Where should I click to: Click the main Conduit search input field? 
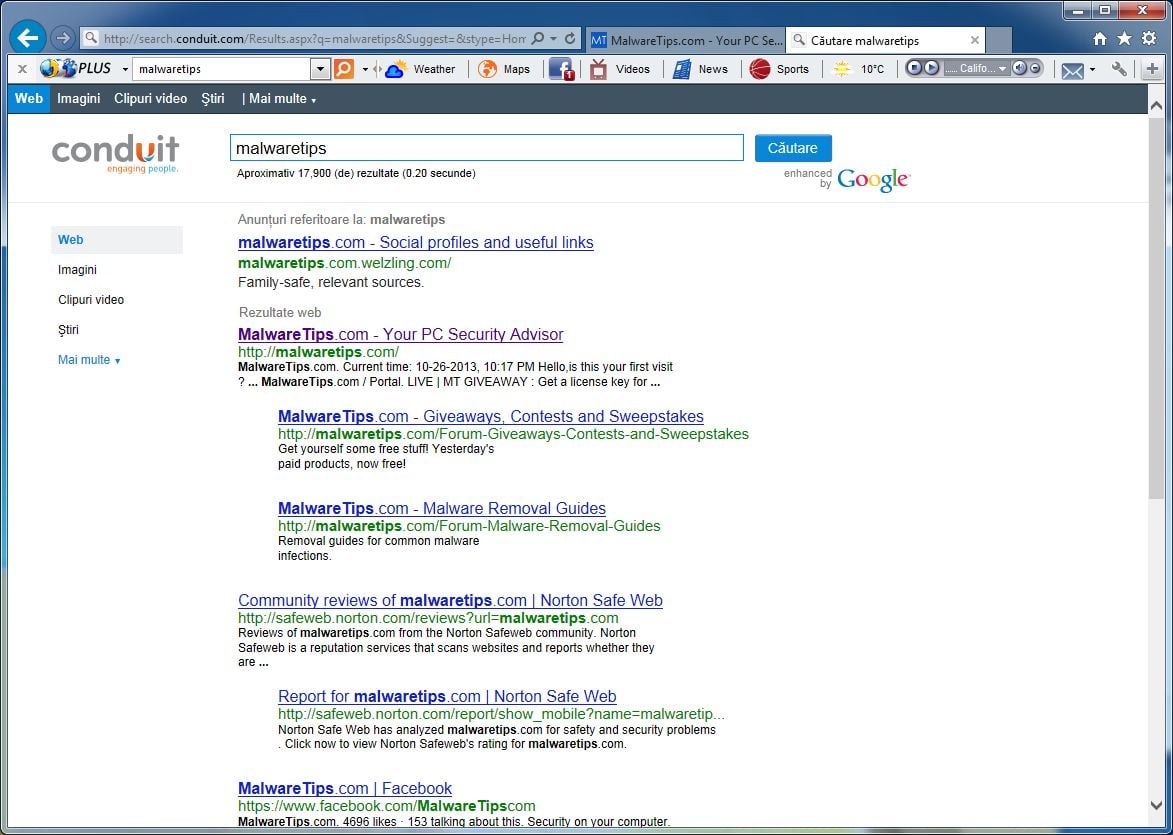tap(486, 148)
